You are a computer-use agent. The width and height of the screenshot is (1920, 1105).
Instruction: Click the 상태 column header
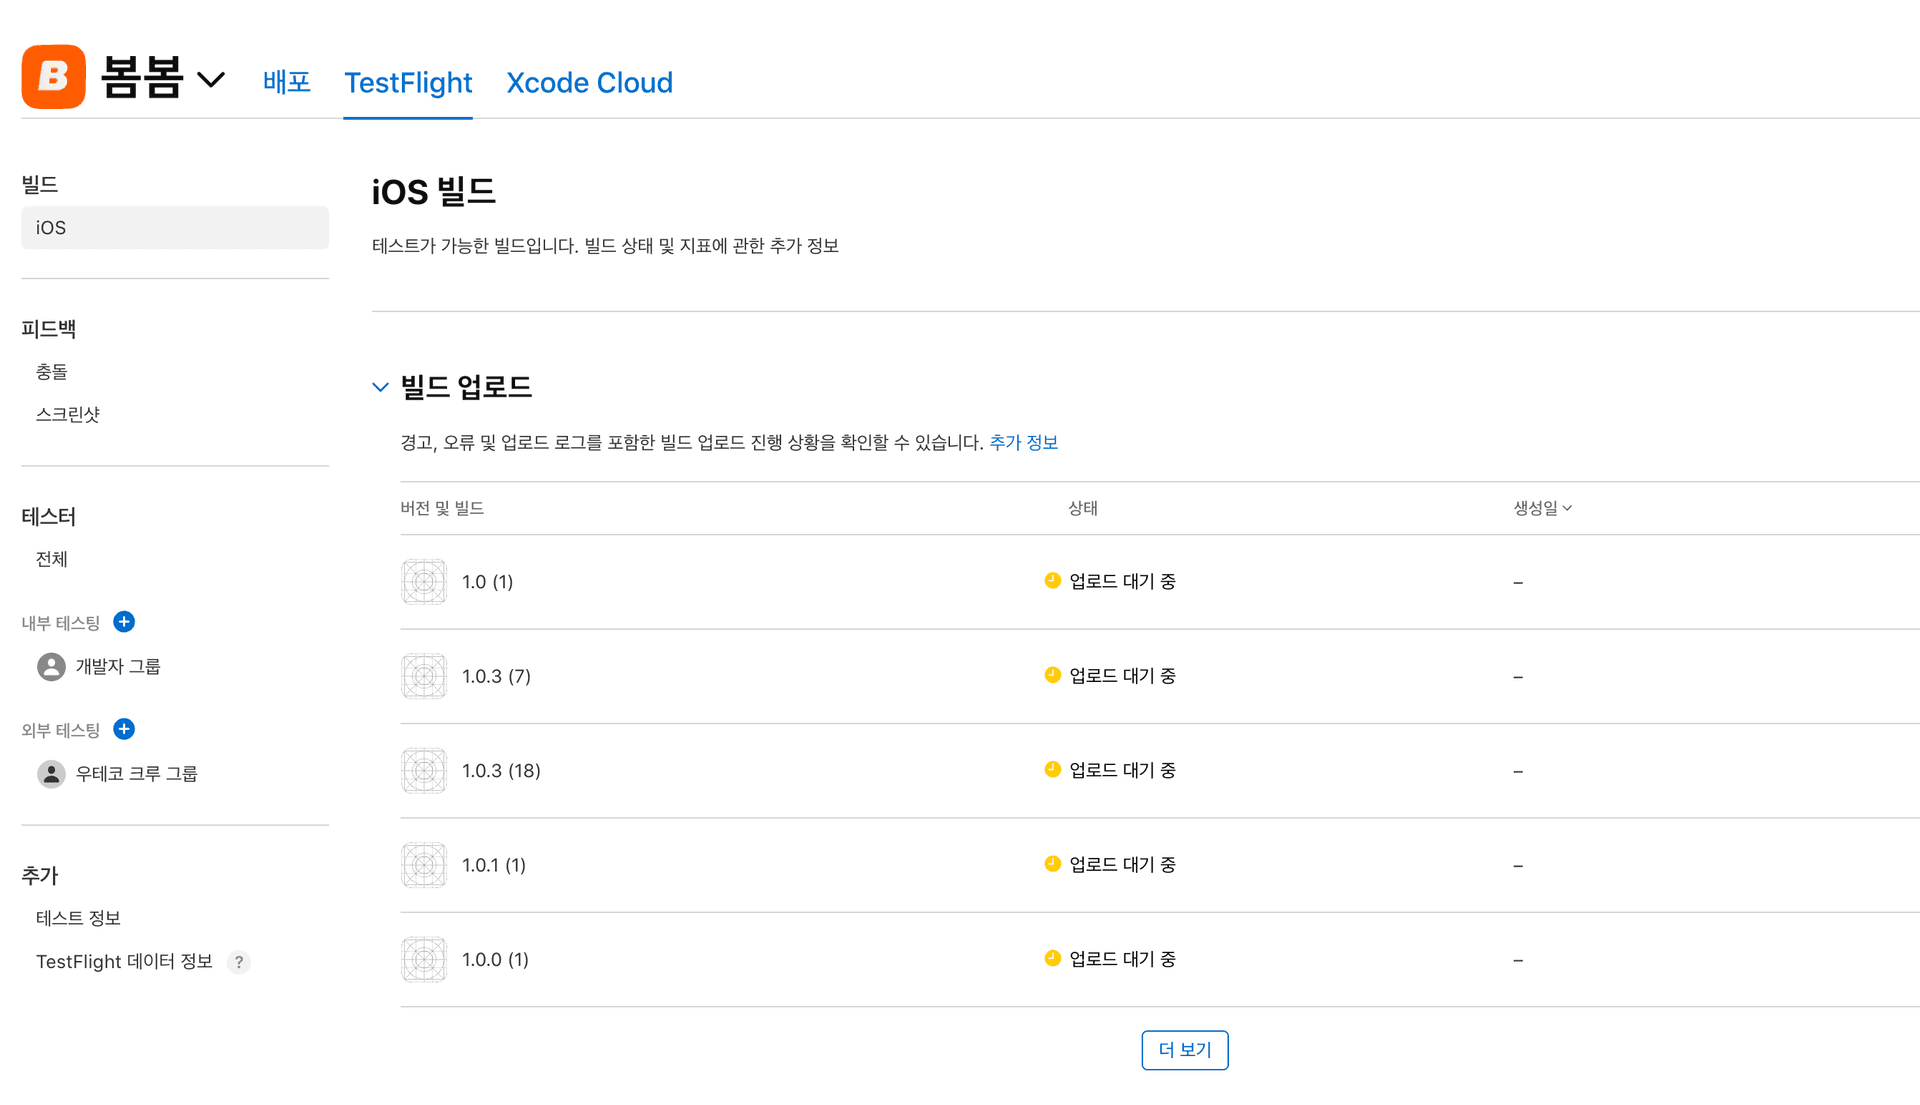coord(1083,508)
